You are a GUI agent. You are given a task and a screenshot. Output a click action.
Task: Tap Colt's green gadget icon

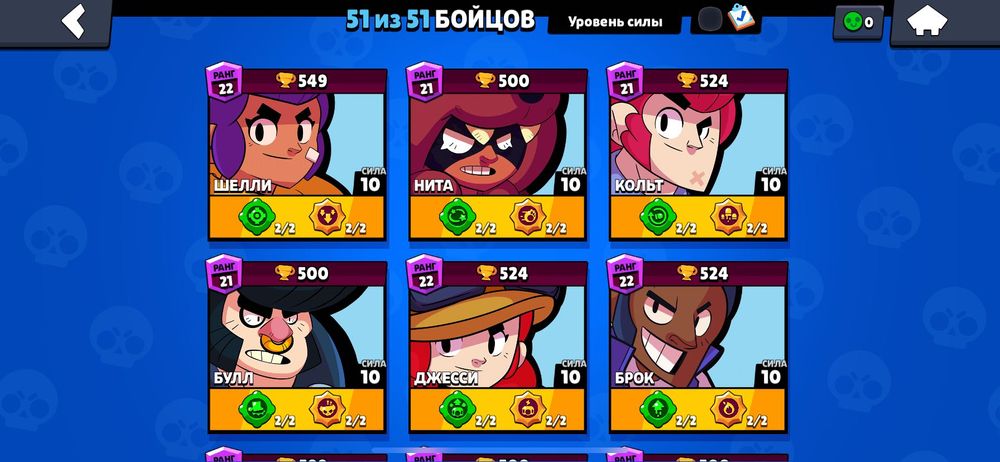[658, 217]
